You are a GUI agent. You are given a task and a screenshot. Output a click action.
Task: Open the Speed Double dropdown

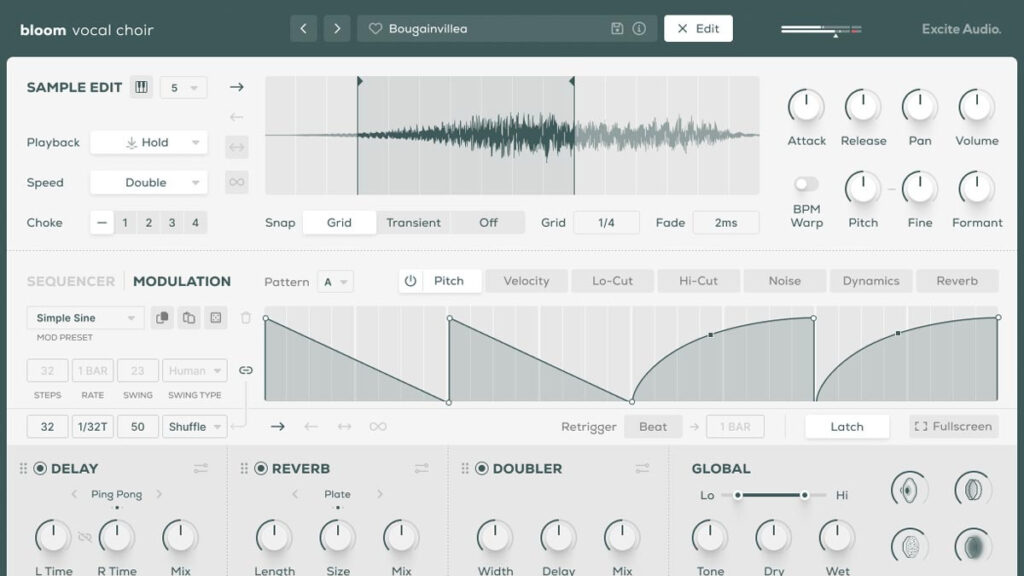click(x=149, y=182)
